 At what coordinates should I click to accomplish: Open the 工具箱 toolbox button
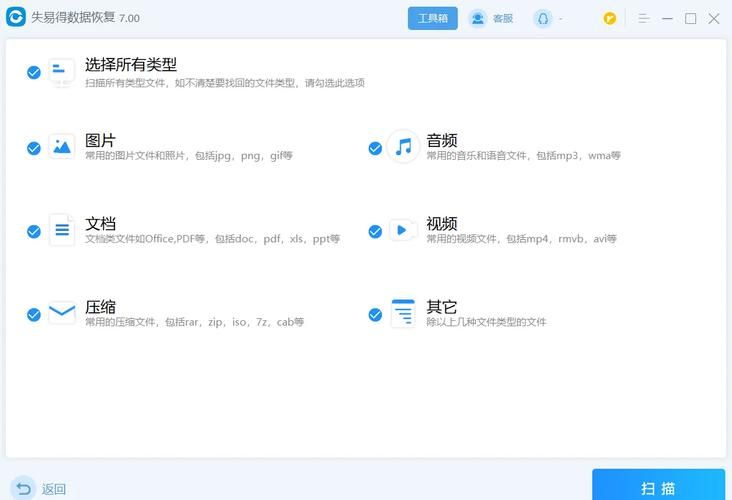[432, 18]
